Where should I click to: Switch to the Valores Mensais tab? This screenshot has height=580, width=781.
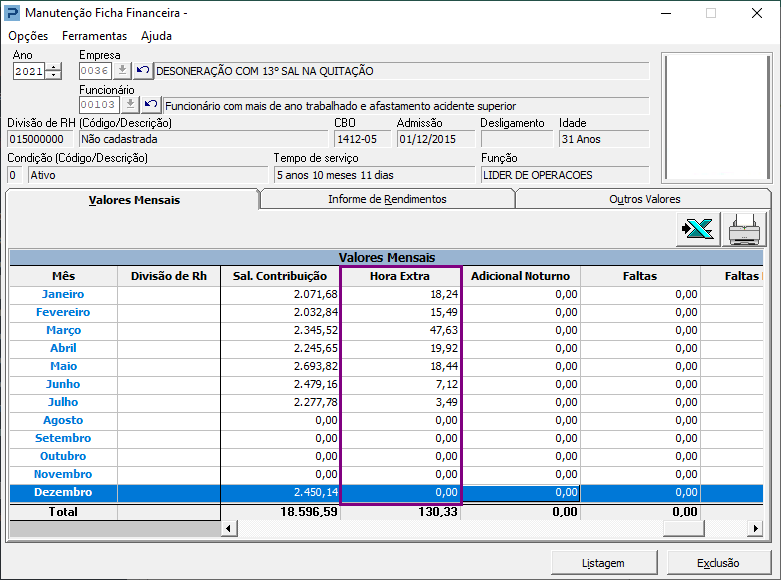point(134,200)
